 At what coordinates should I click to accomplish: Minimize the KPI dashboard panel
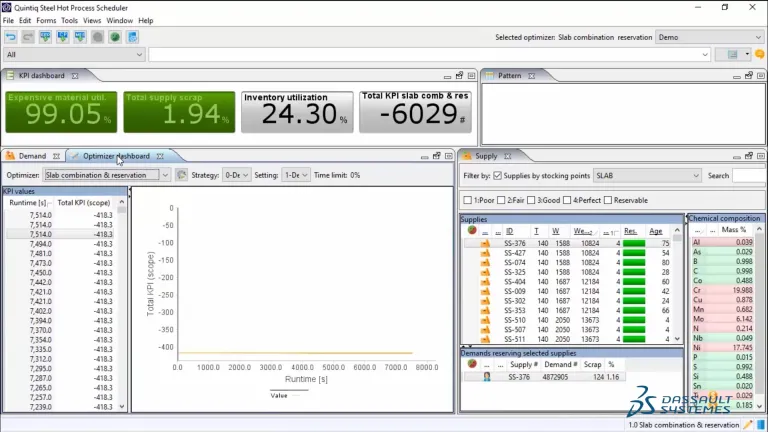click(x=447, y=76)
